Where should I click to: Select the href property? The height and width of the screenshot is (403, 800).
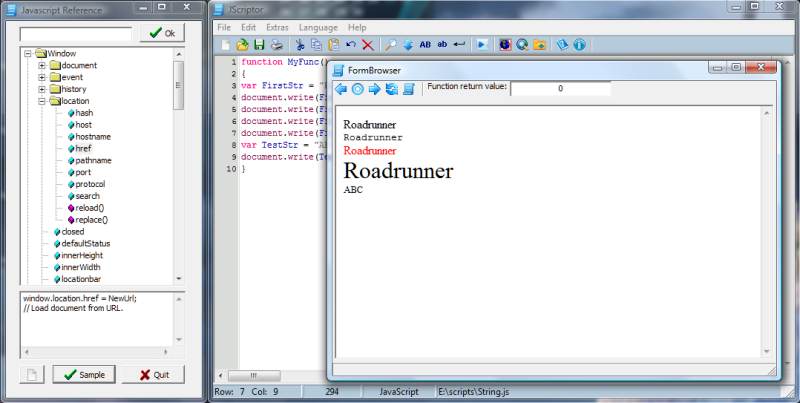tap(83, 148)
